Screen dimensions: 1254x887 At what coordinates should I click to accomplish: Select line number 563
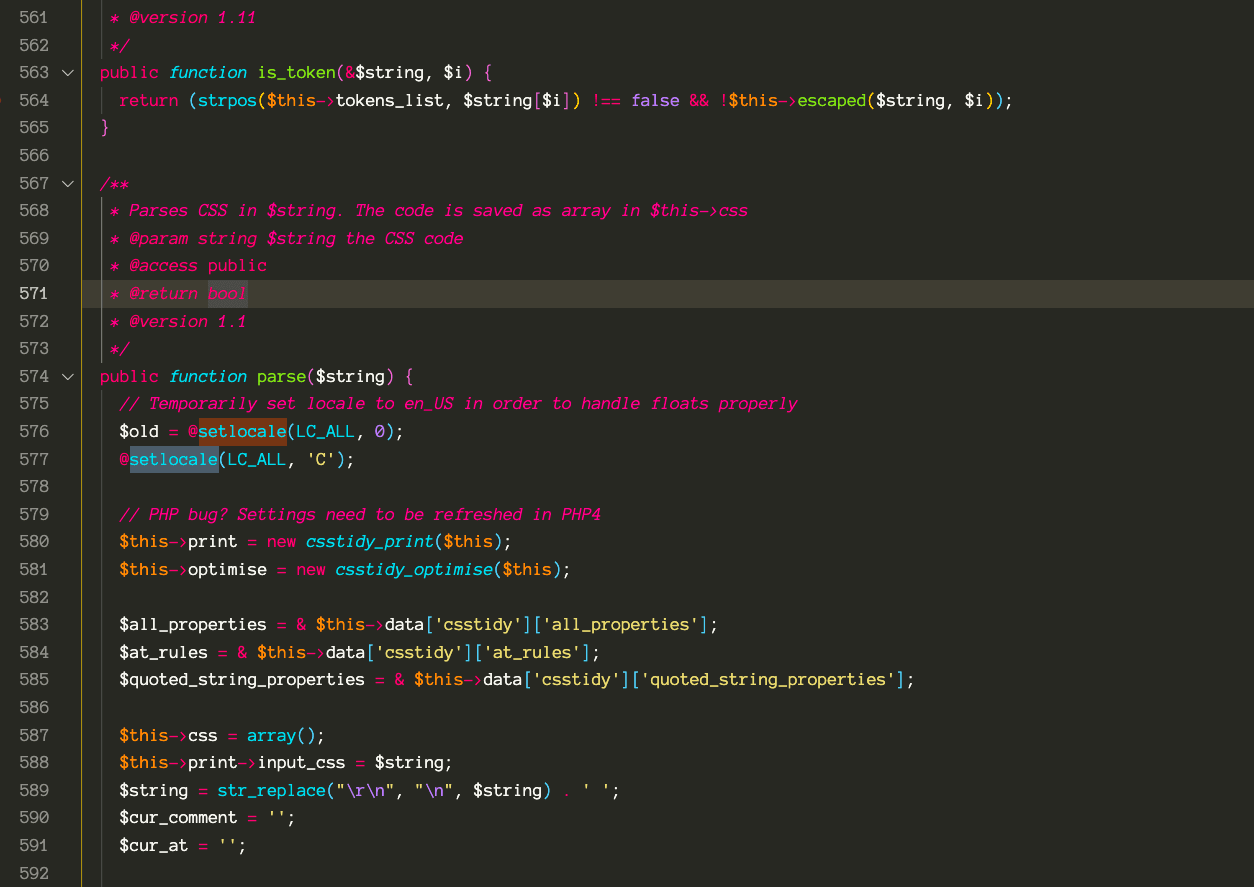(33, 72)
